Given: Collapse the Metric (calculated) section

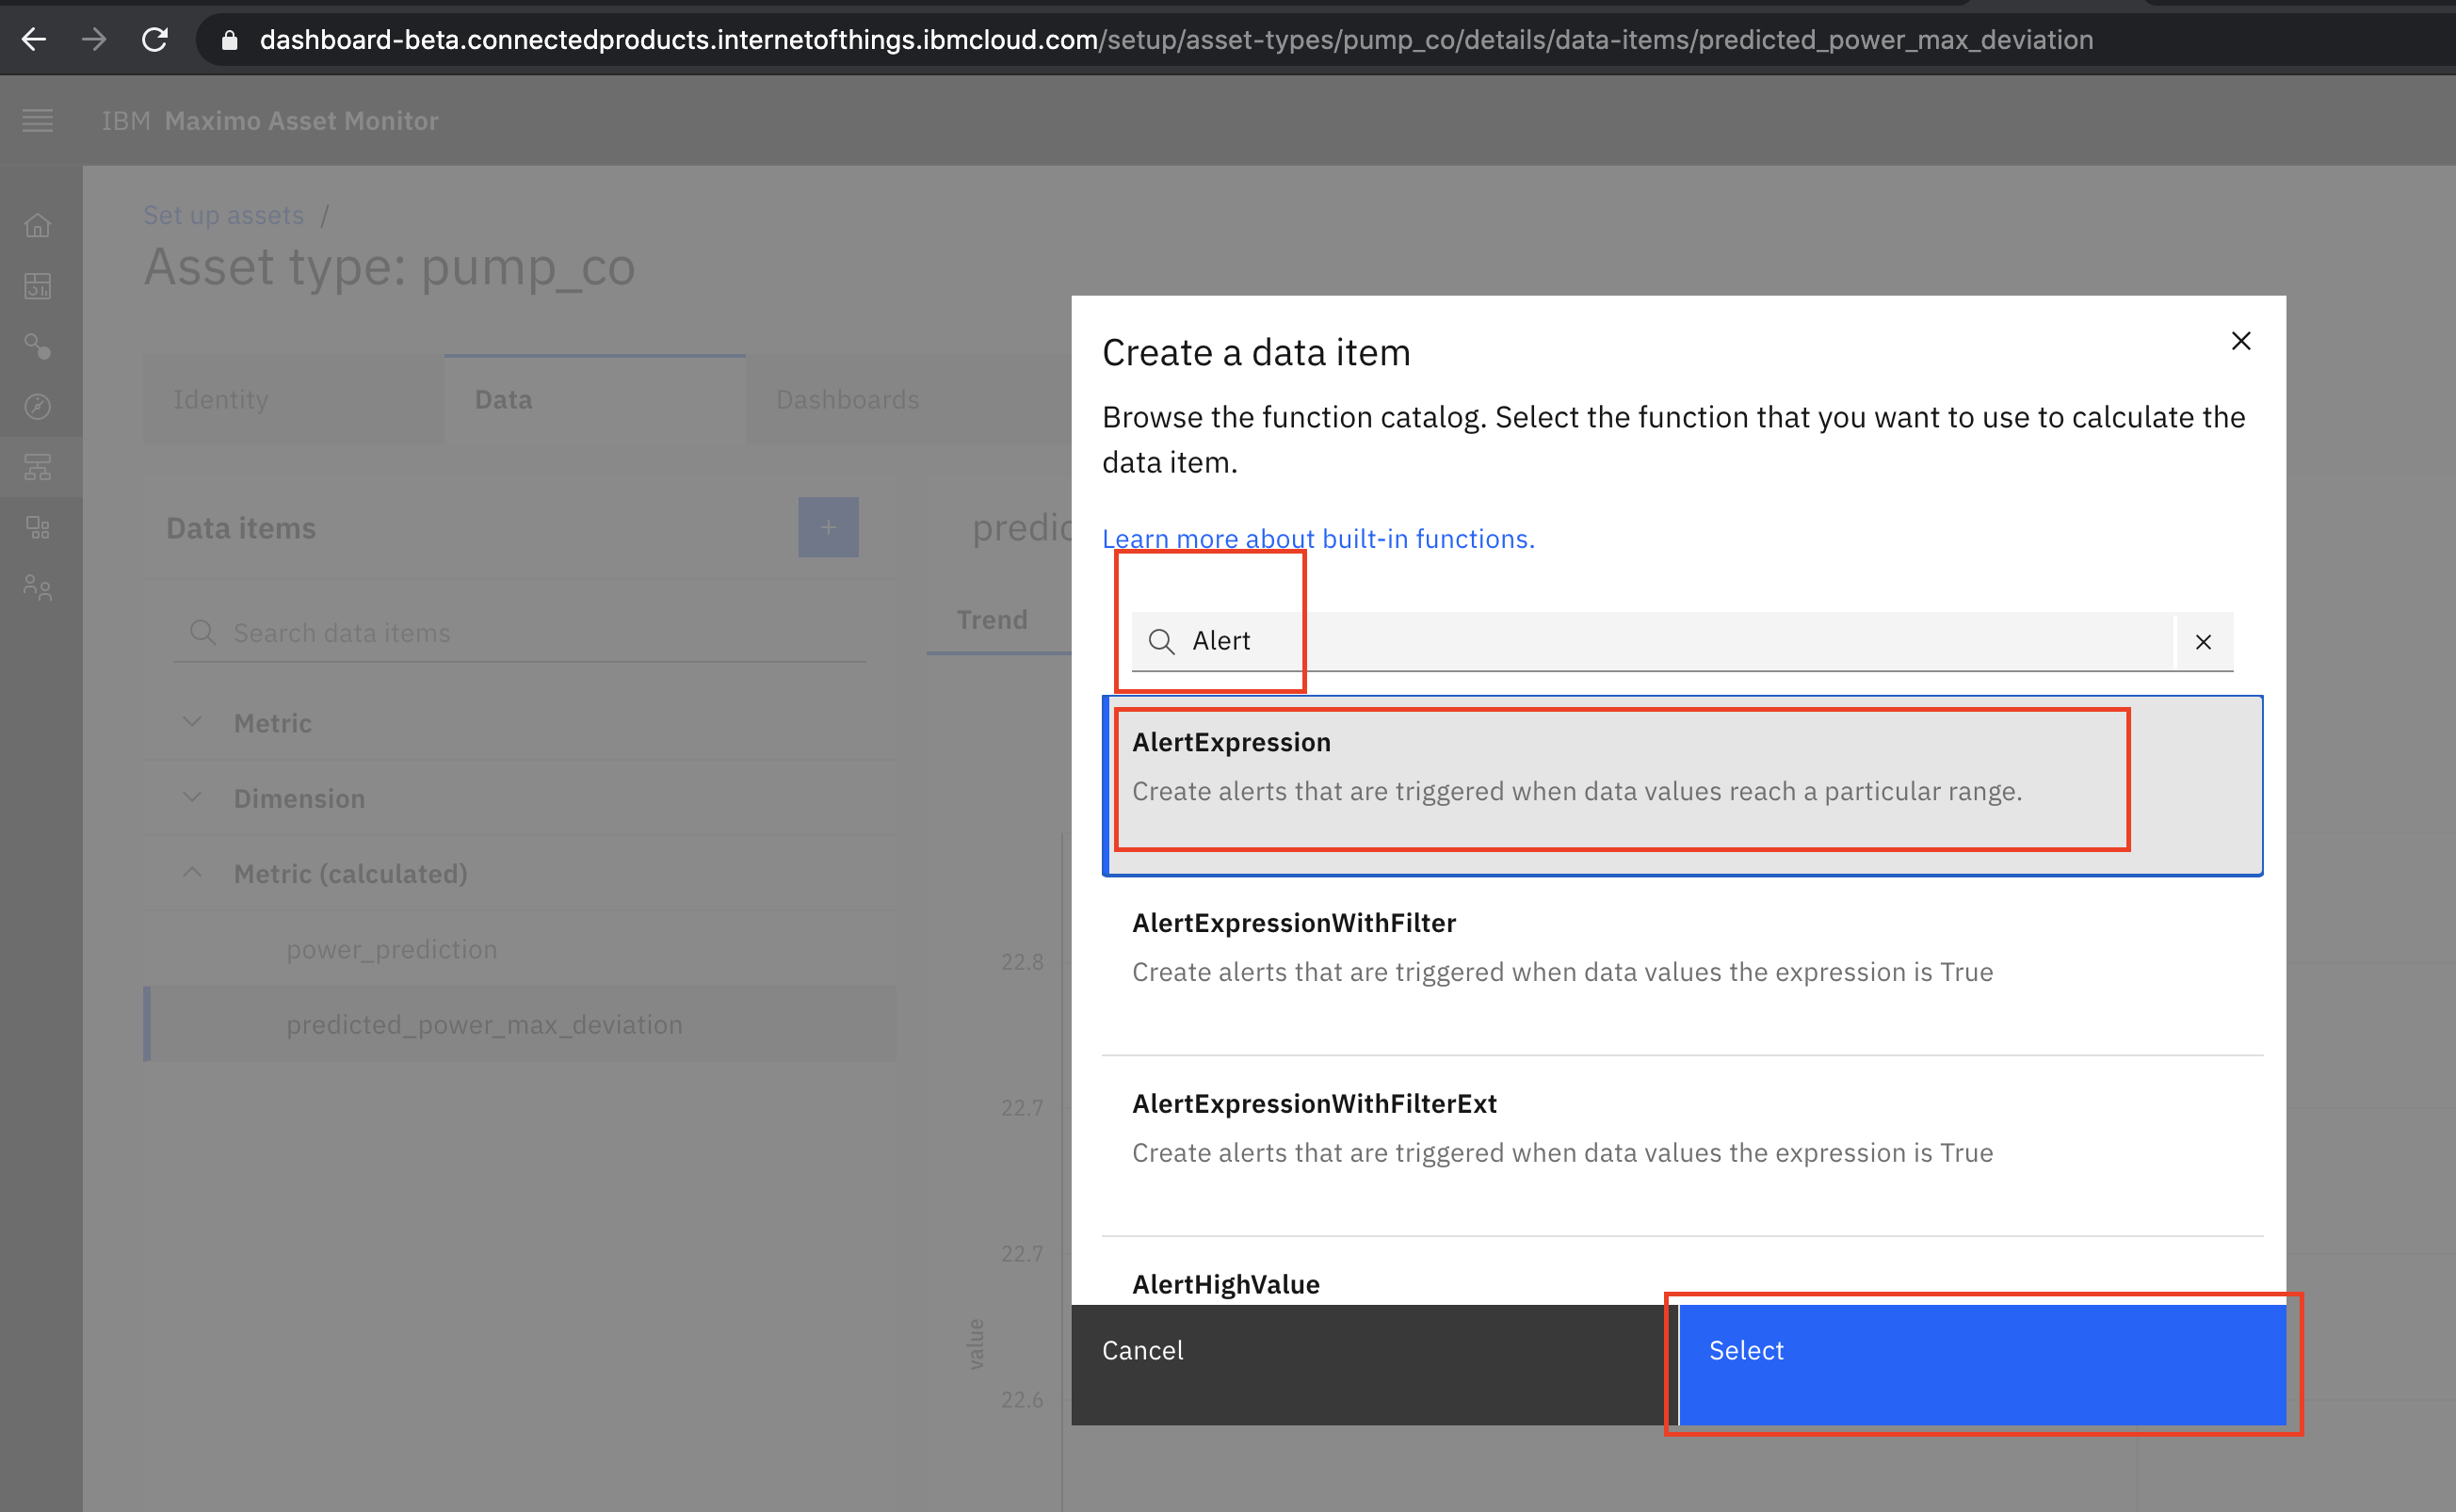Looking at the screenshot, I should coord(193,873).
